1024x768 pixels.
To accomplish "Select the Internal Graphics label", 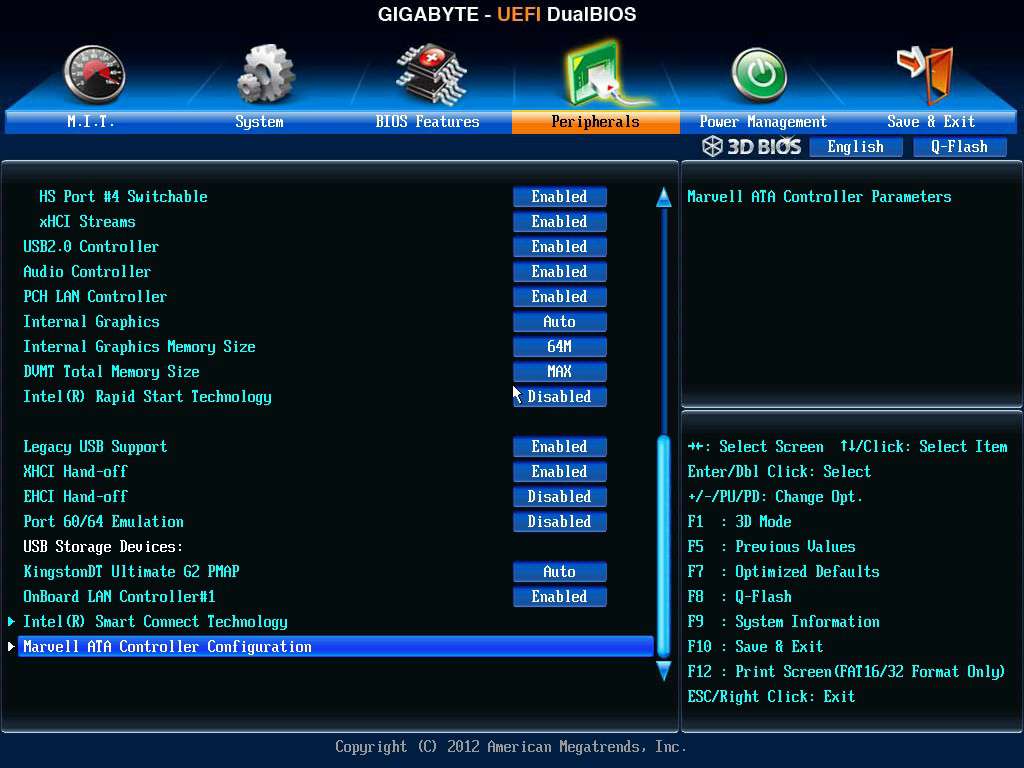I will [x=91, y=322].
